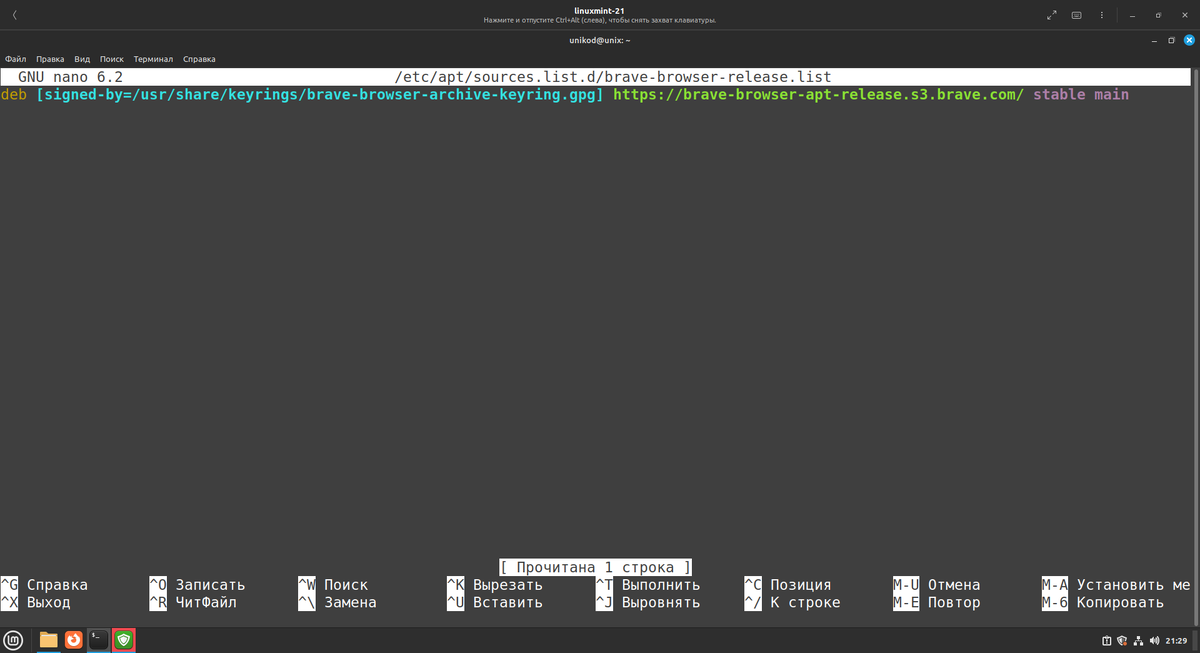Viewport: 1200px width, 653px height.
Task: Click the GNU nano 6.2 title text
Action: (x=70, y=76)
